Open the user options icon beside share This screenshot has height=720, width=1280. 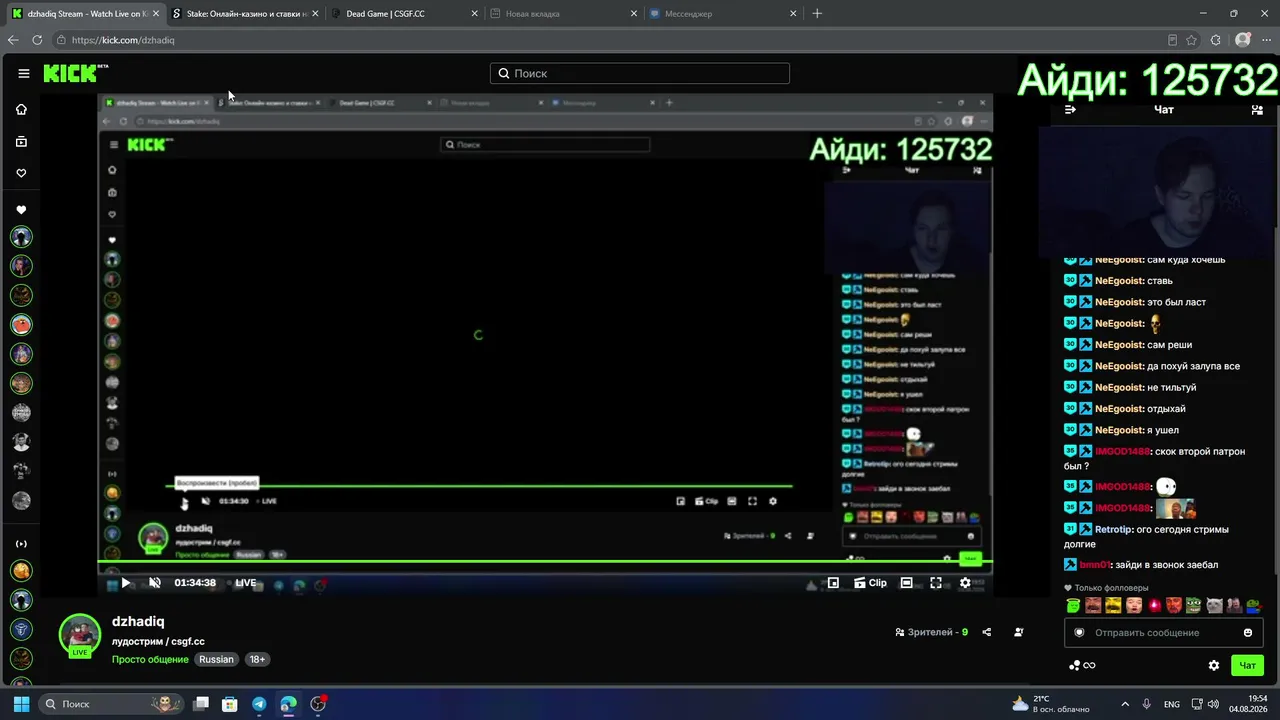coord(1019,632)
